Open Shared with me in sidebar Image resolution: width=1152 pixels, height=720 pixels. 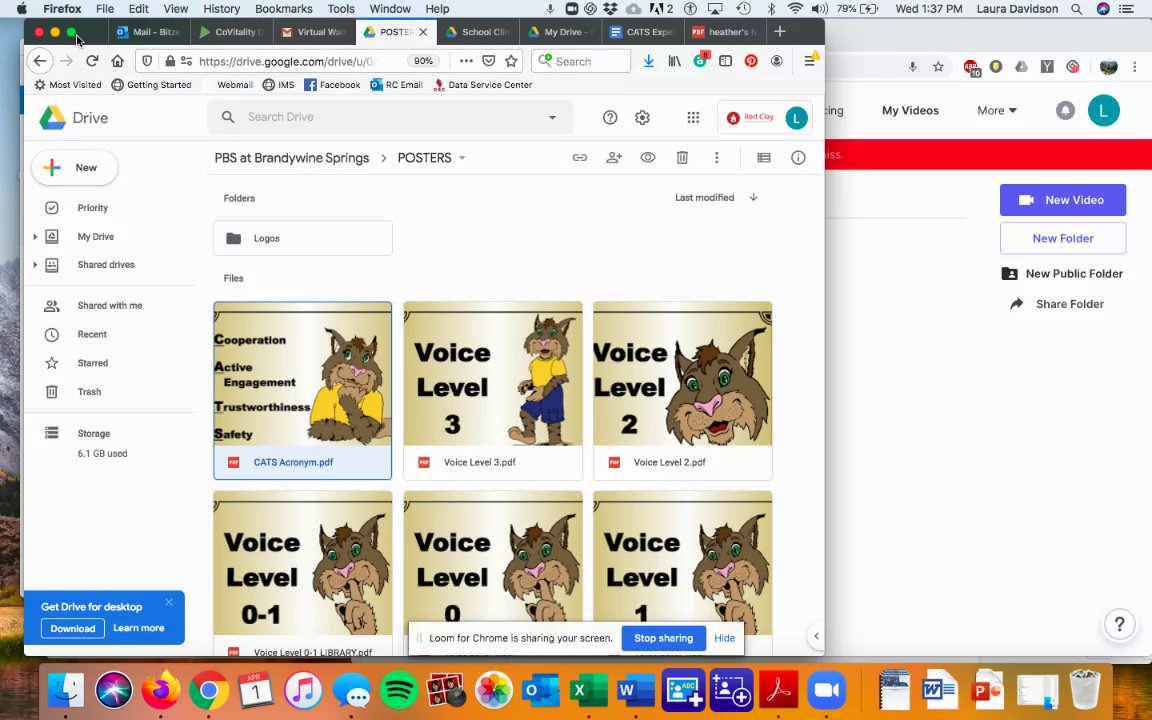pyautogui.click(x=109, y=306)
